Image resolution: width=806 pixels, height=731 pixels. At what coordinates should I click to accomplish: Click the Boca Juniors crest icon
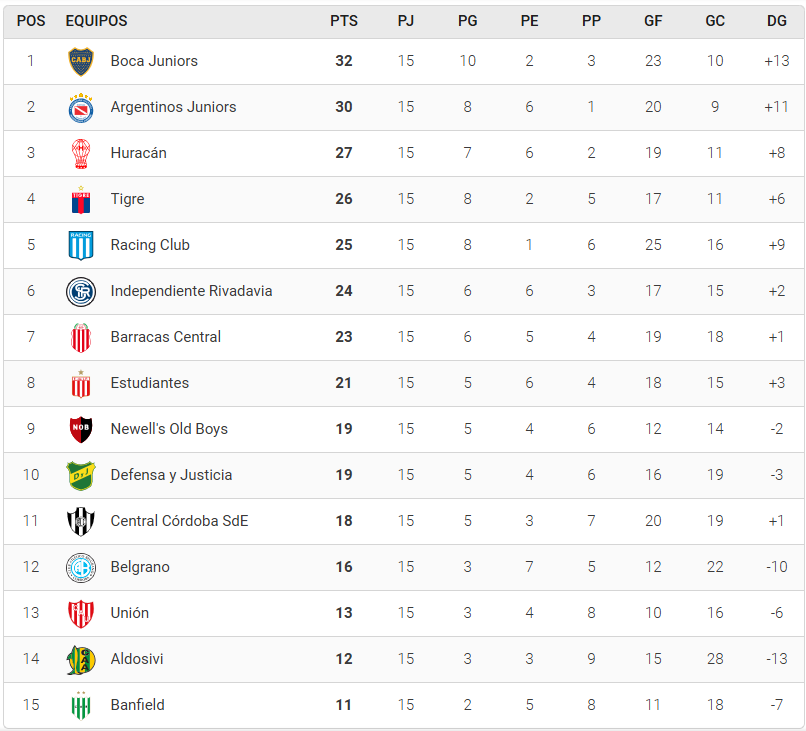tap(81, 61)
